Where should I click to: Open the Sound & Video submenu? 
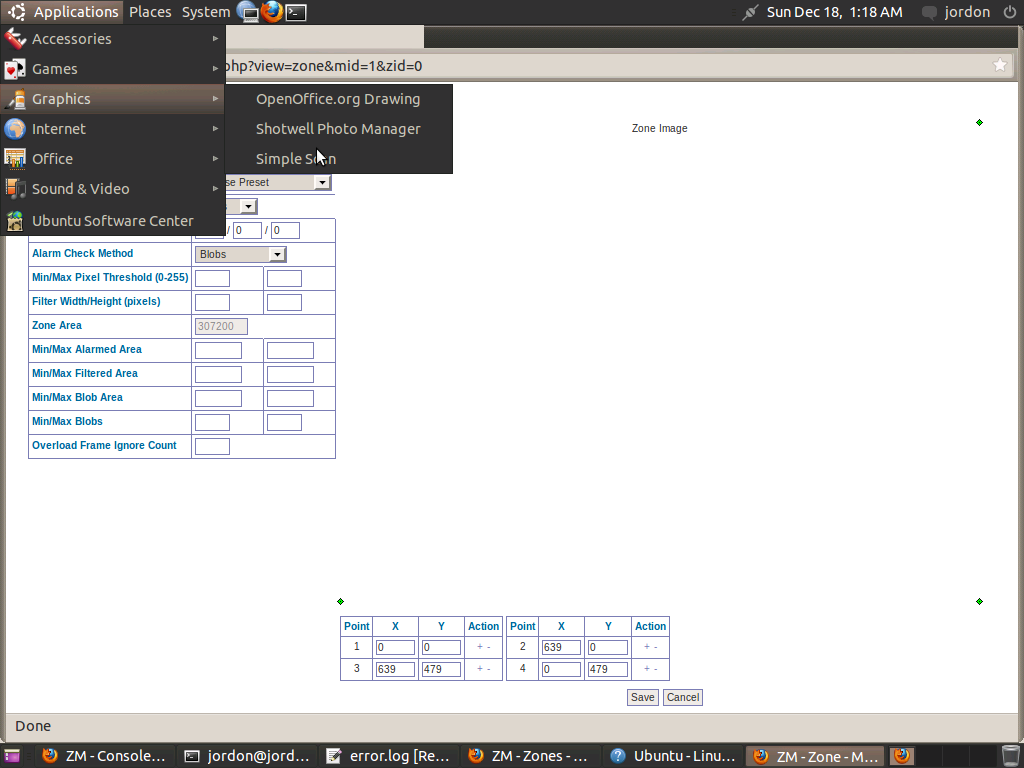pos(112,189)
